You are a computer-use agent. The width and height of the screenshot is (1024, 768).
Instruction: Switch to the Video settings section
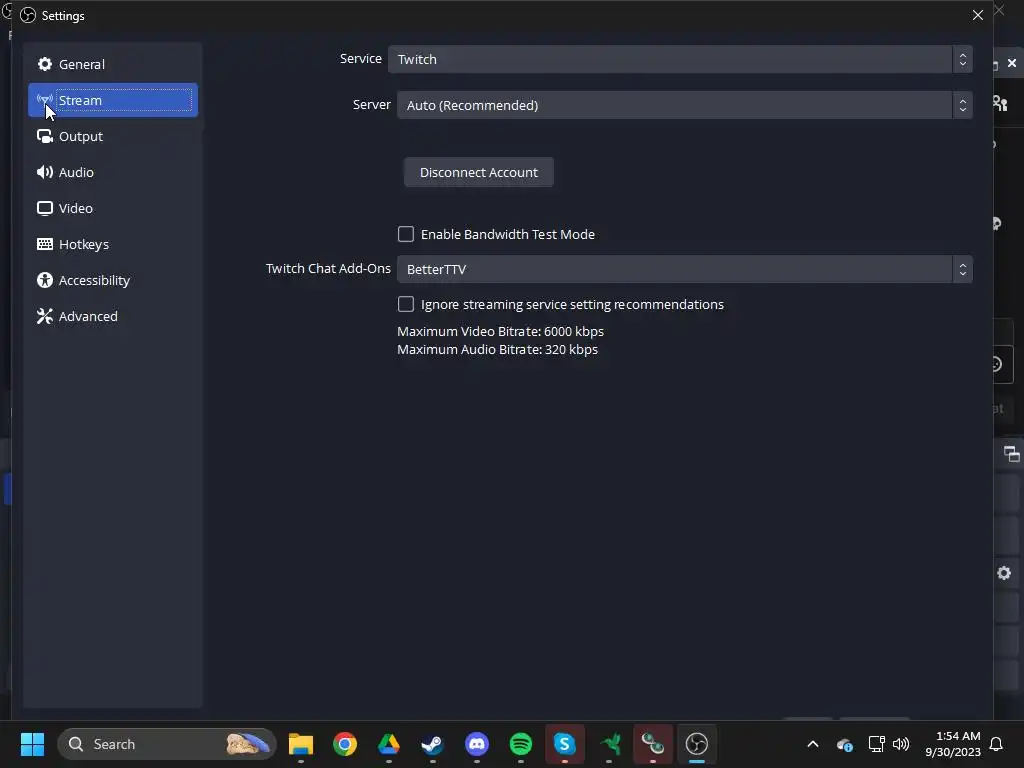[112, 208]
